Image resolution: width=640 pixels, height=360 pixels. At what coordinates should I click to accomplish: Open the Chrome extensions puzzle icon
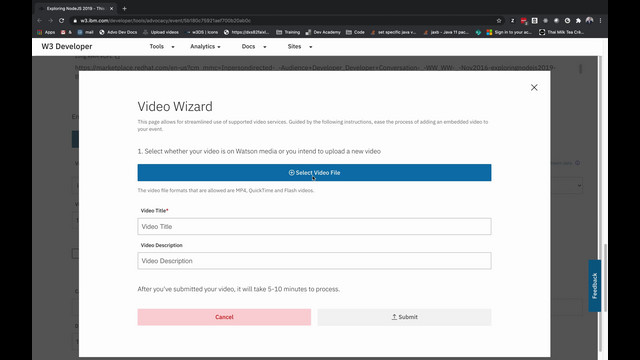(x=578, y=20)
